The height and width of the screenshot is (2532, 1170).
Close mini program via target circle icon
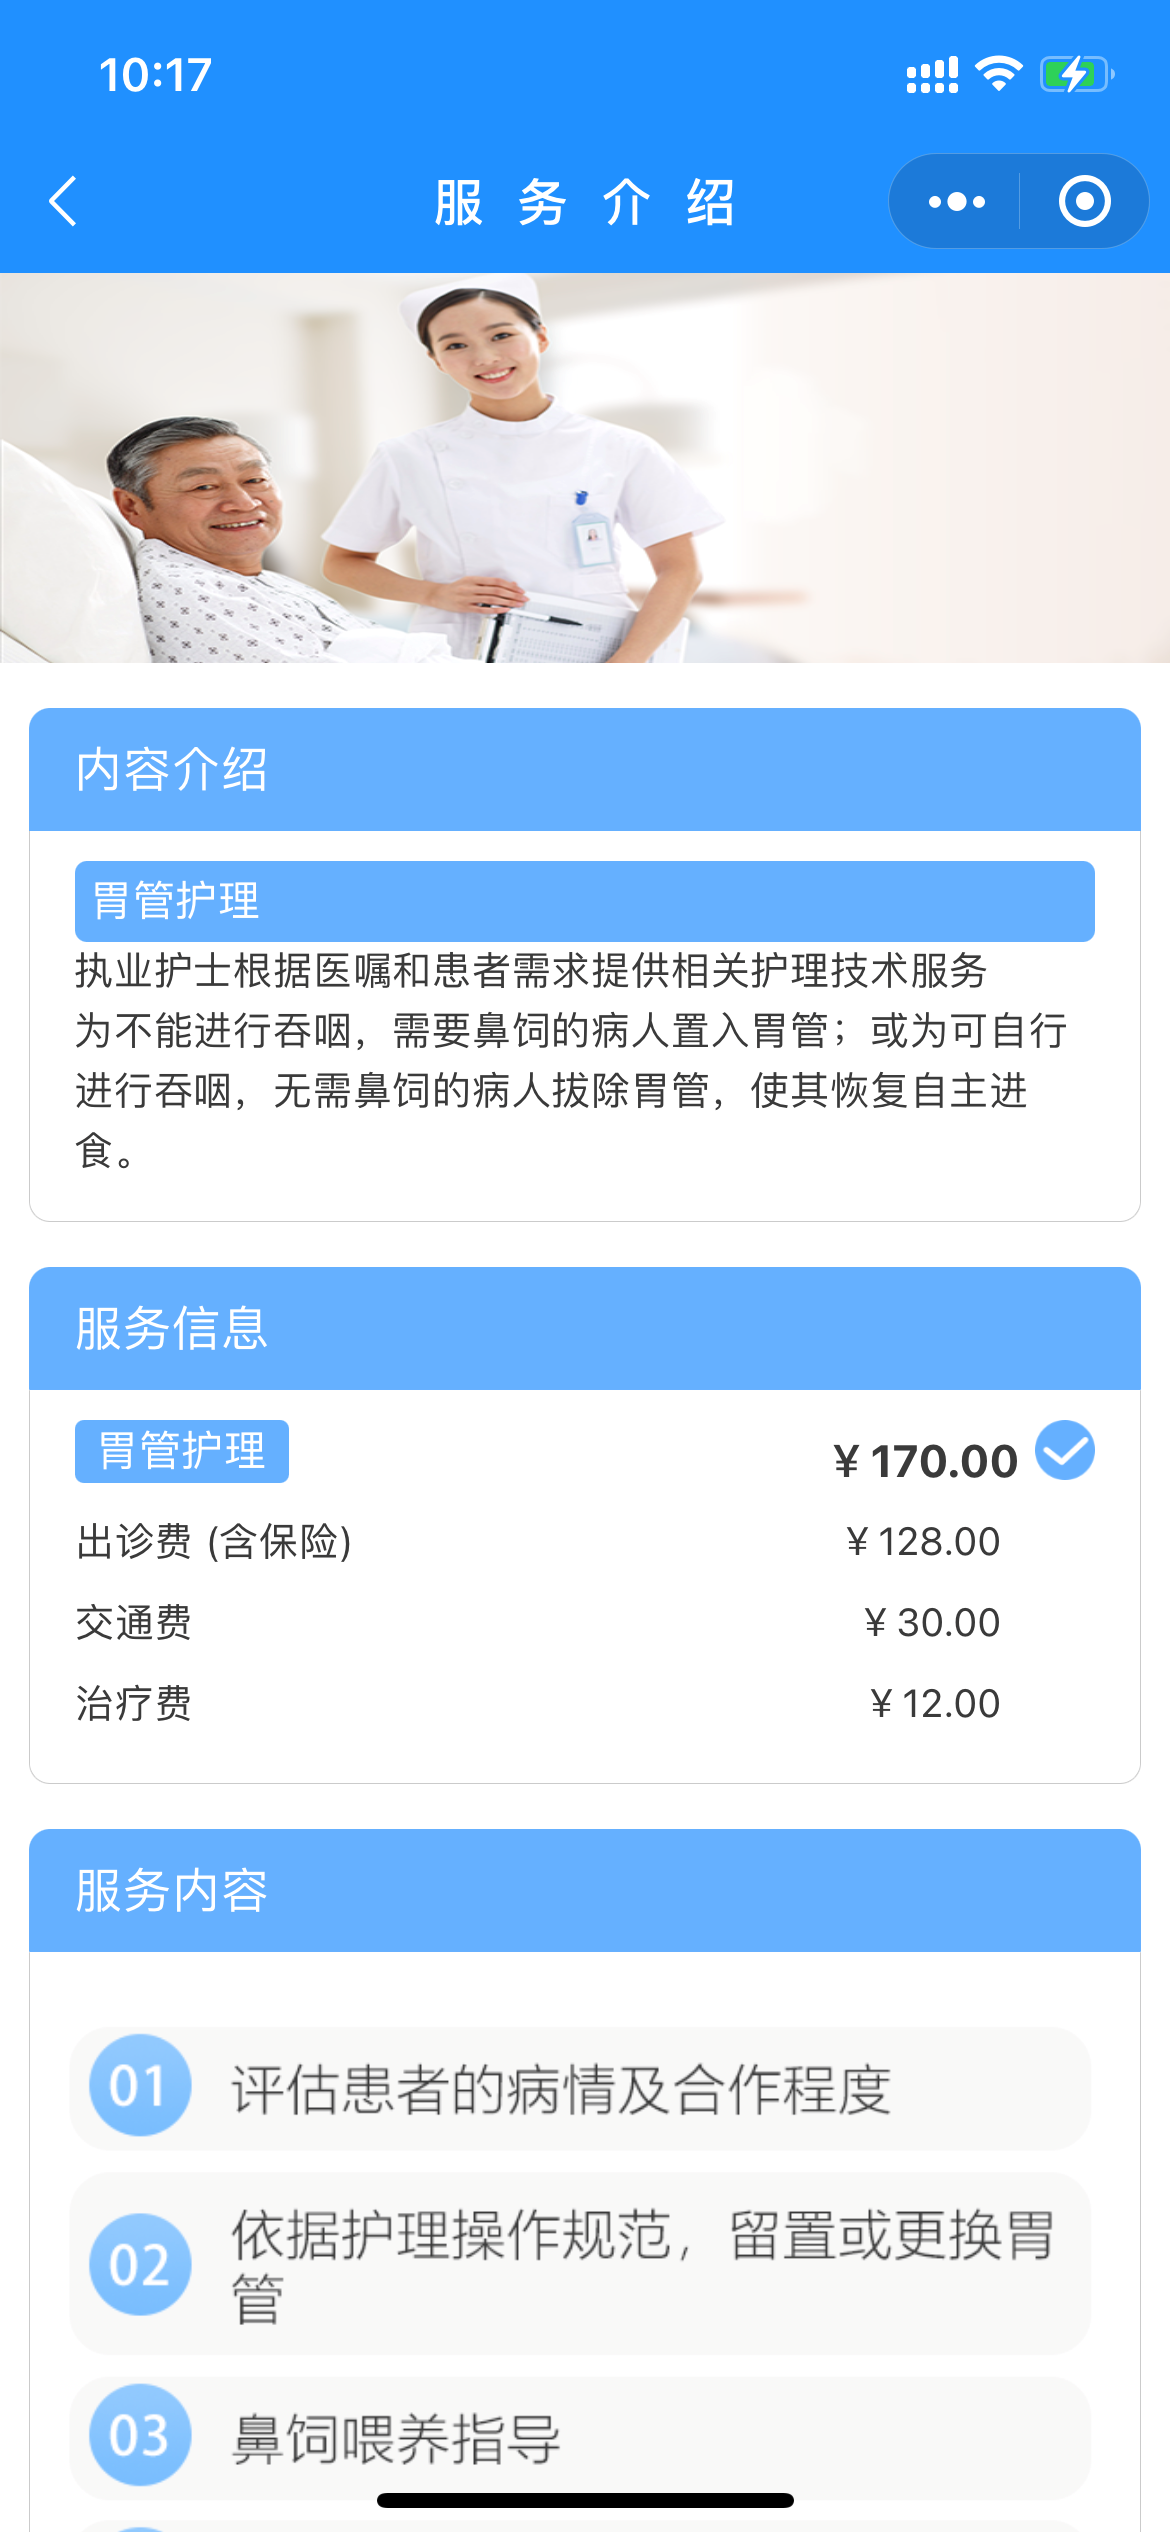[1084, 202]
